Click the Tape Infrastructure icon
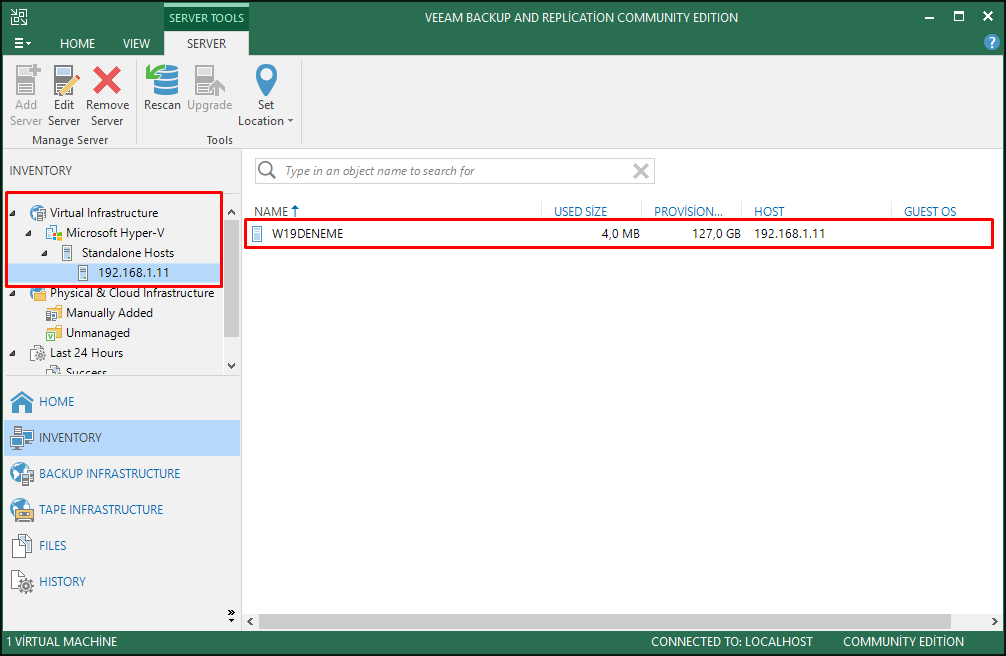The width and height of the screenshot is (1006, 656). pos(22,510)
